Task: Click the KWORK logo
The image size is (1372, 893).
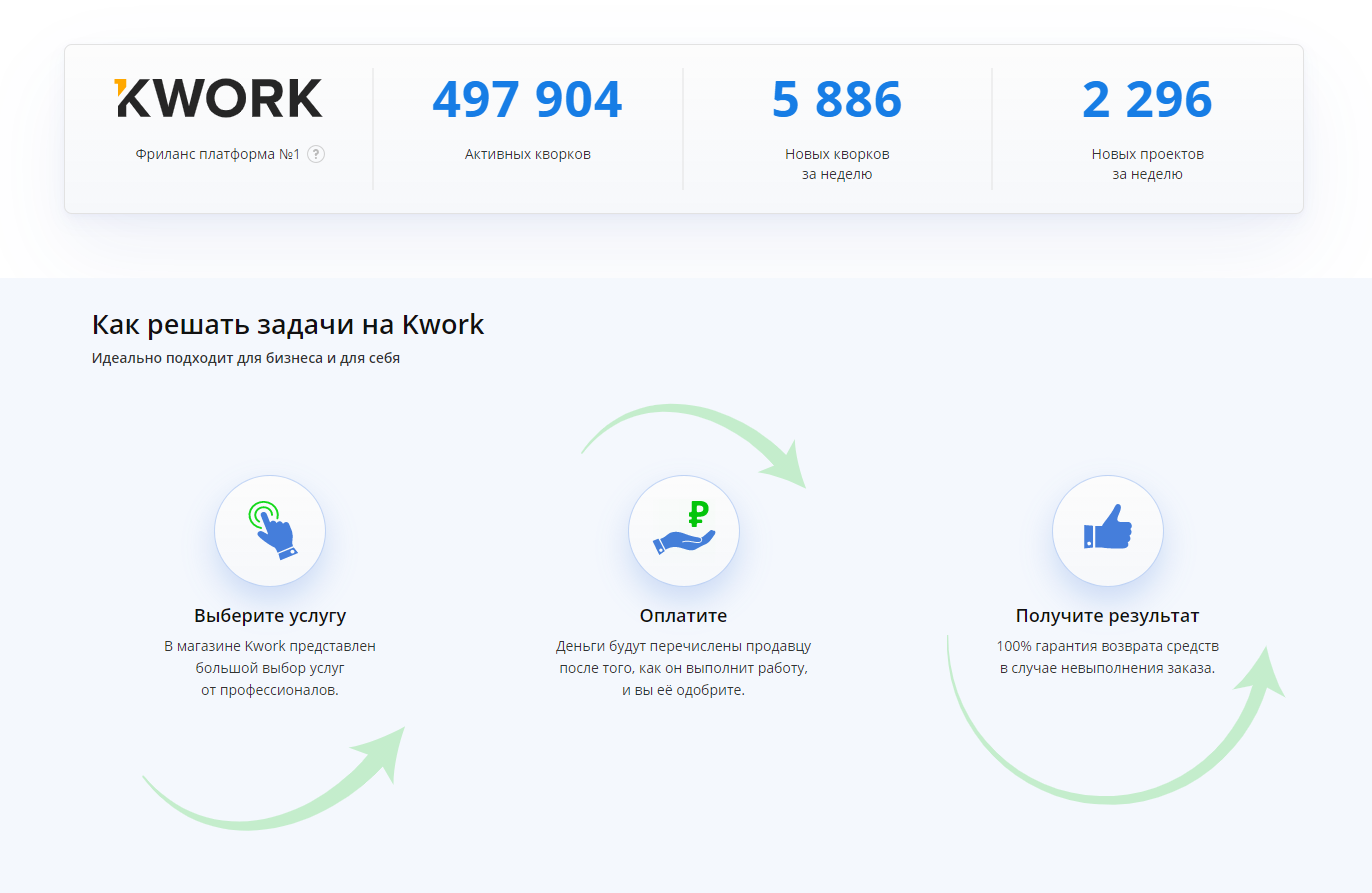Action: [218, 98]
